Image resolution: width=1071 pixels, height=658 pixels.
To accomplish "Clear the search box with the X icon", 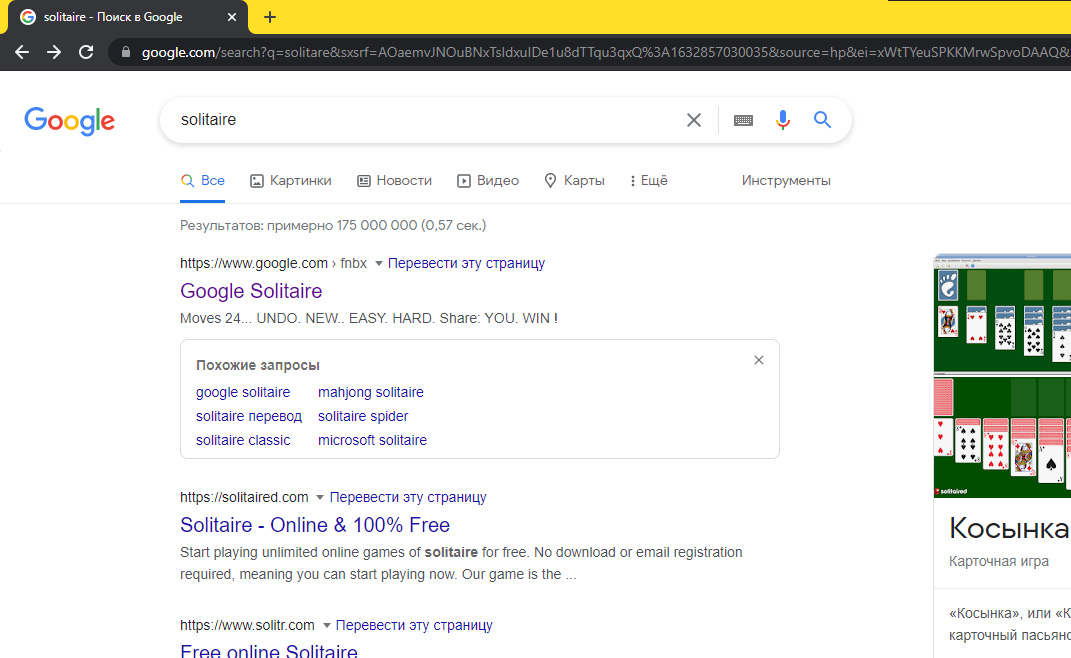I will click(x=694, y=120).
